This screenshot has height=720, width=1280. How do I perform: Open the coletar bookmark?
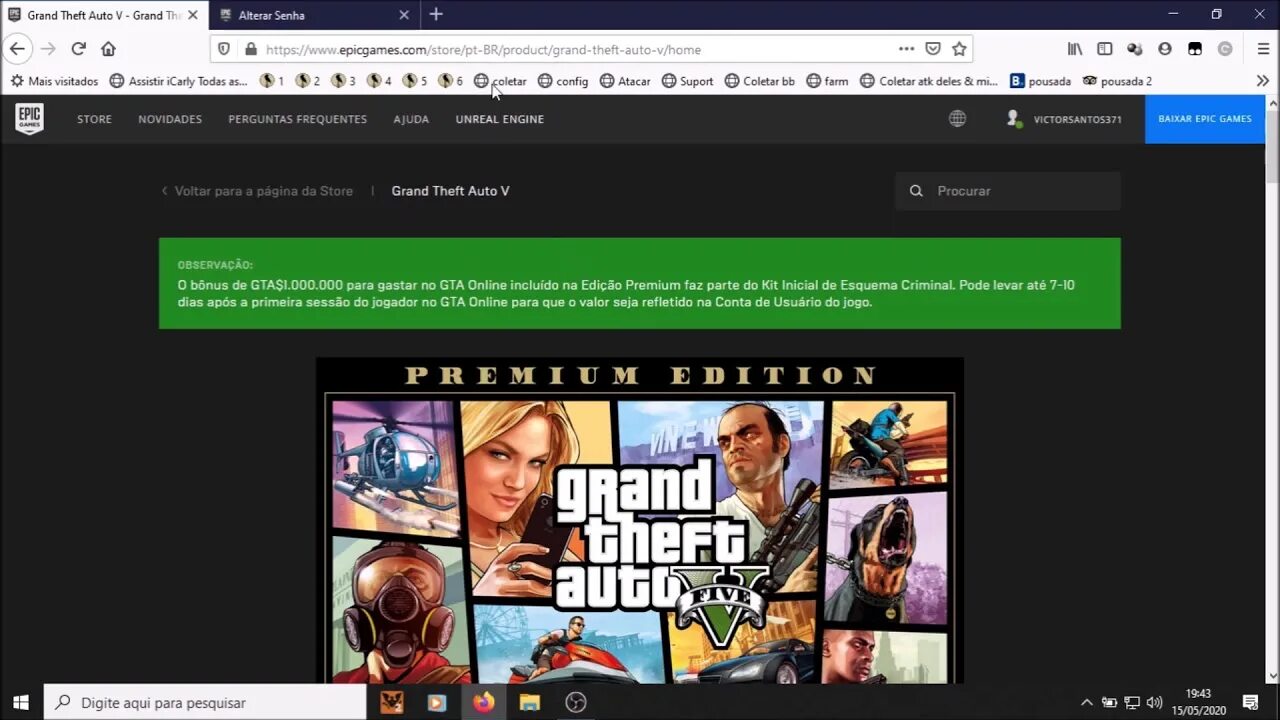click(x=500, y=81)
